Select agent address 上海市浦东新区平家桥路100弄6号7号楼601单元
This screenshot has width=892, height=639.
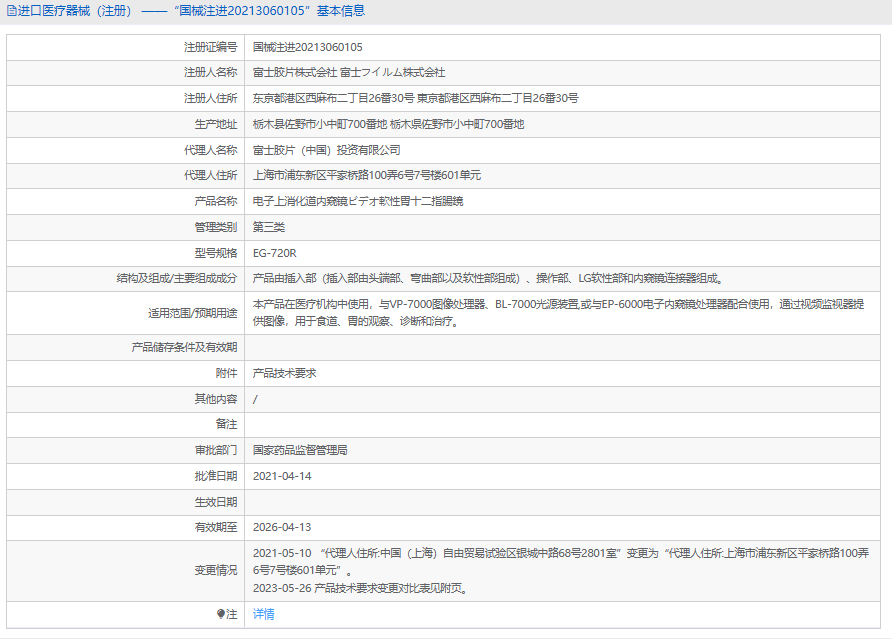pos(367,175)
